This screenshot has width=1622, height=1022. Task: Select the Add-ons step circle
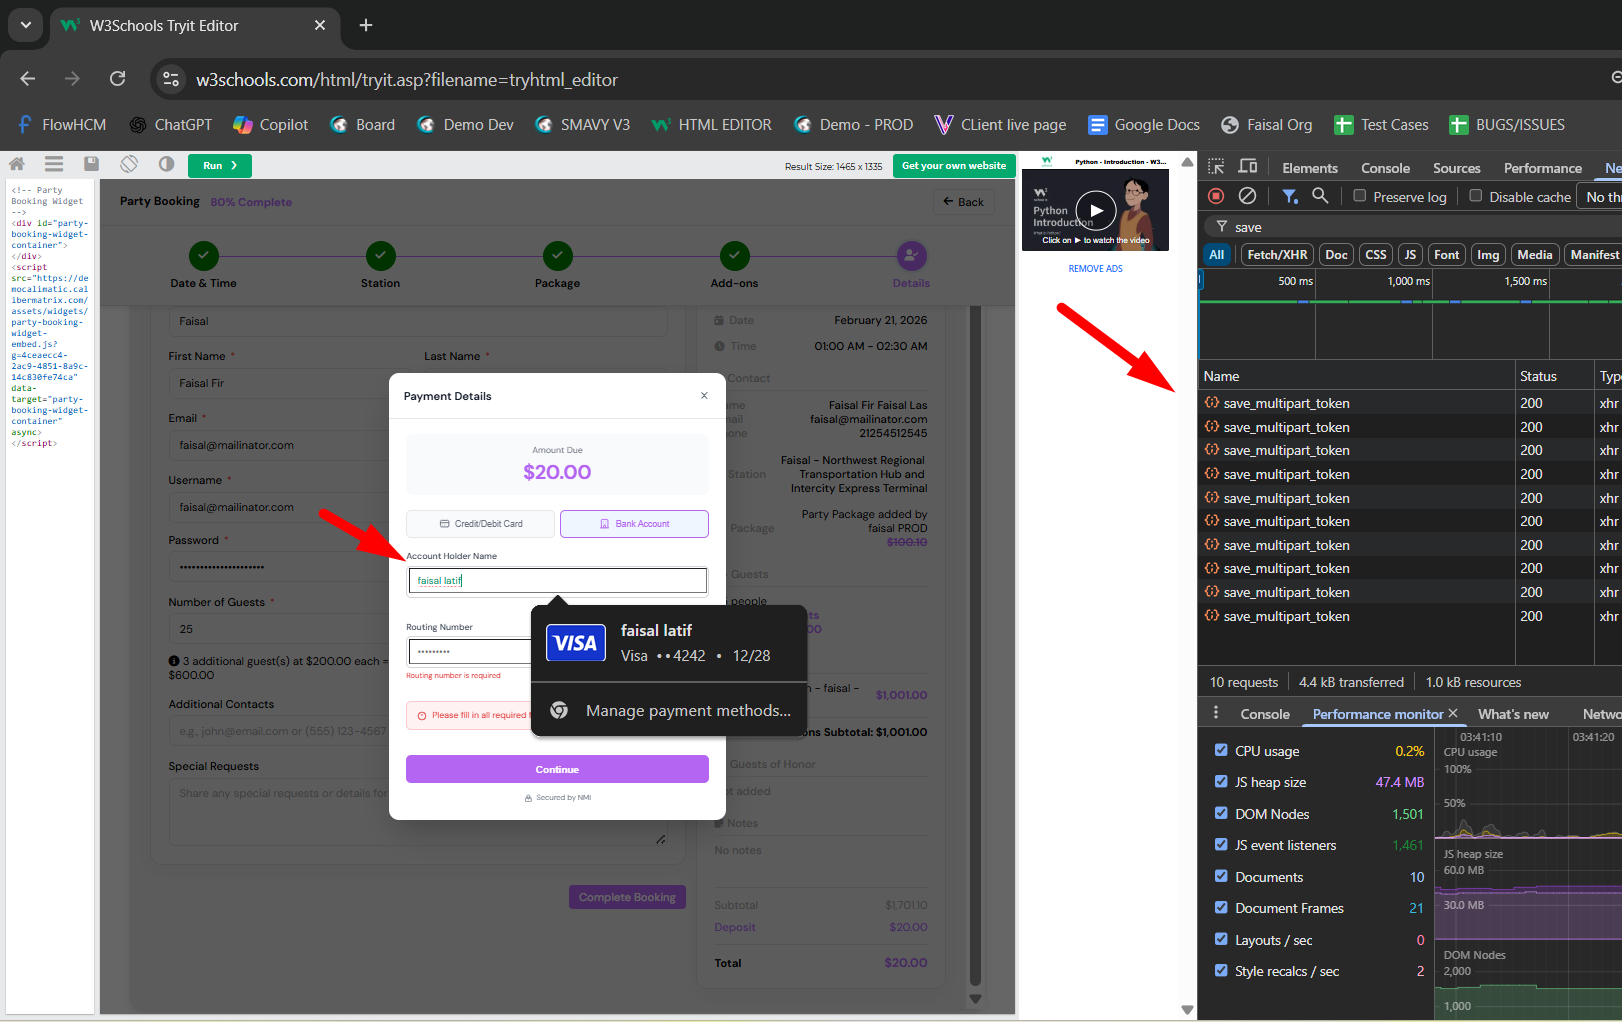[x=735, y=256]
